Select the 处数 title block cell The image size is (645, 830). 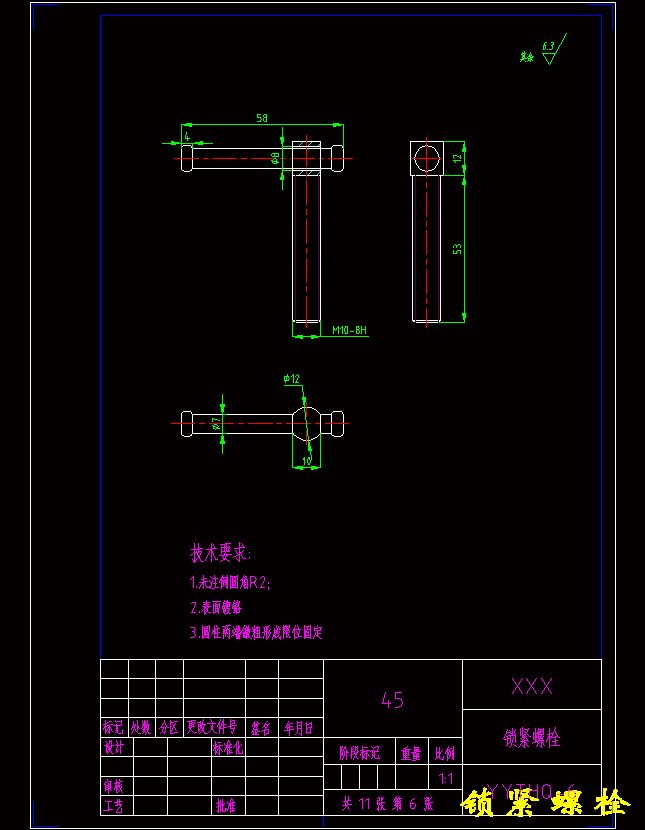141,728
